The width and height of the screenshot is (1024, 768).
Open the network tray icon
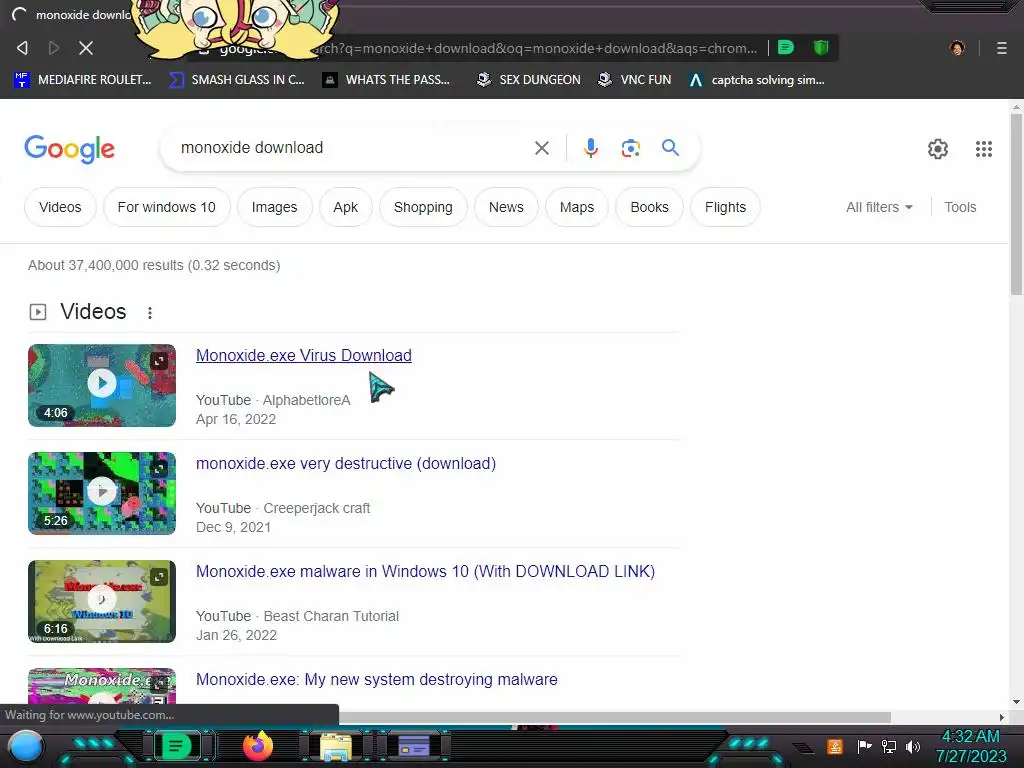889,746
